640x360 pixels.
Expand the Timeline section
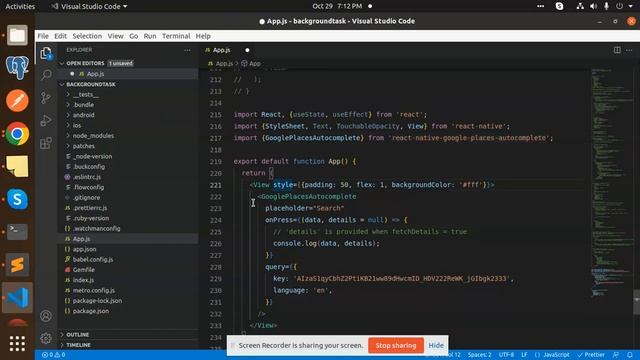point(78,345)
